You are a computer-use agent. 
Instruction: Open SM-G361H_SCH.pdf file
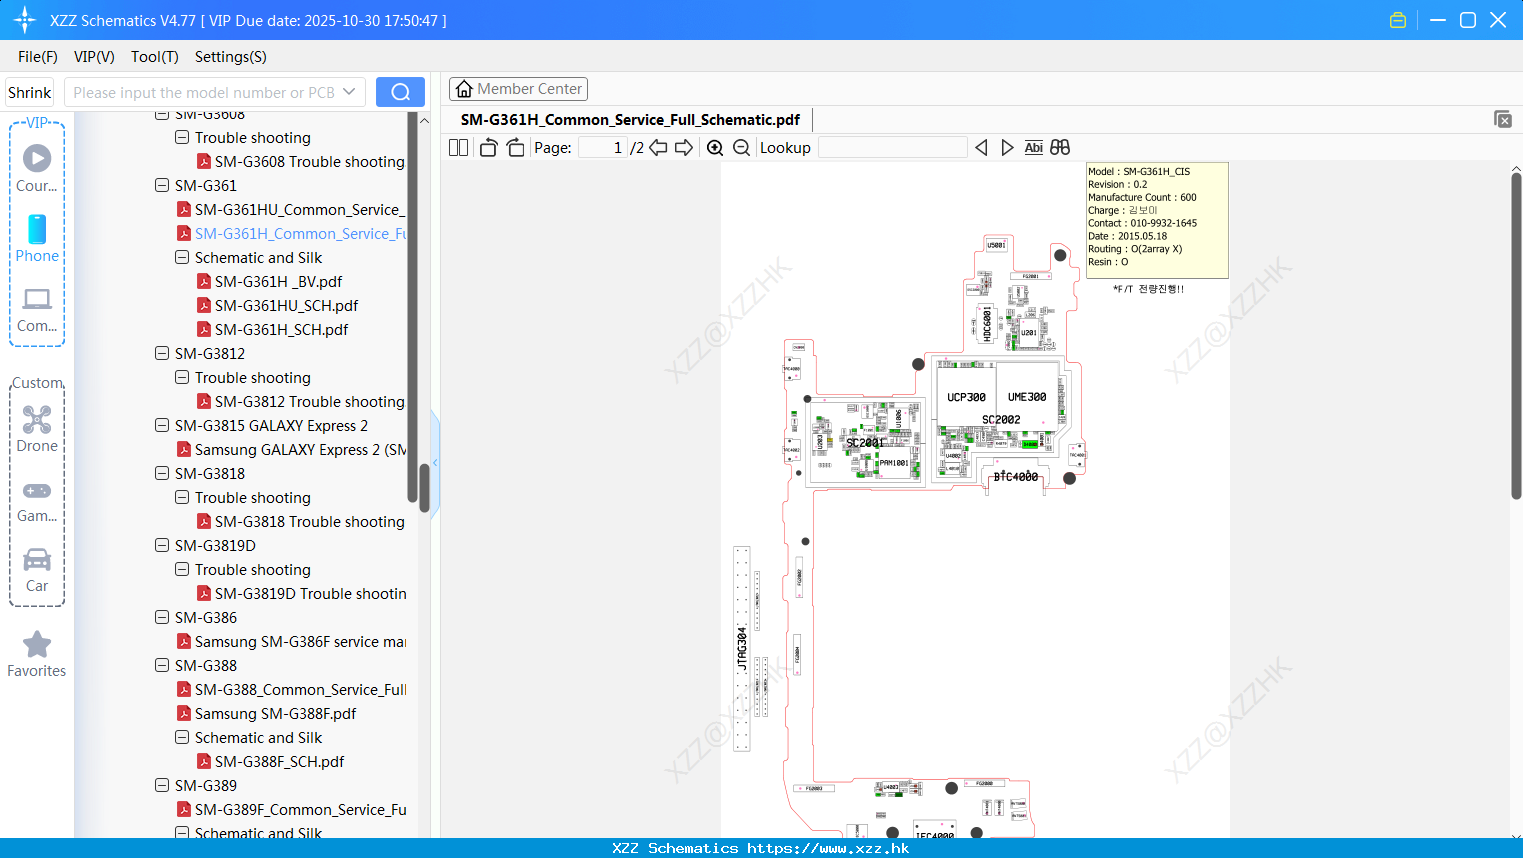[x=272, y=329]
